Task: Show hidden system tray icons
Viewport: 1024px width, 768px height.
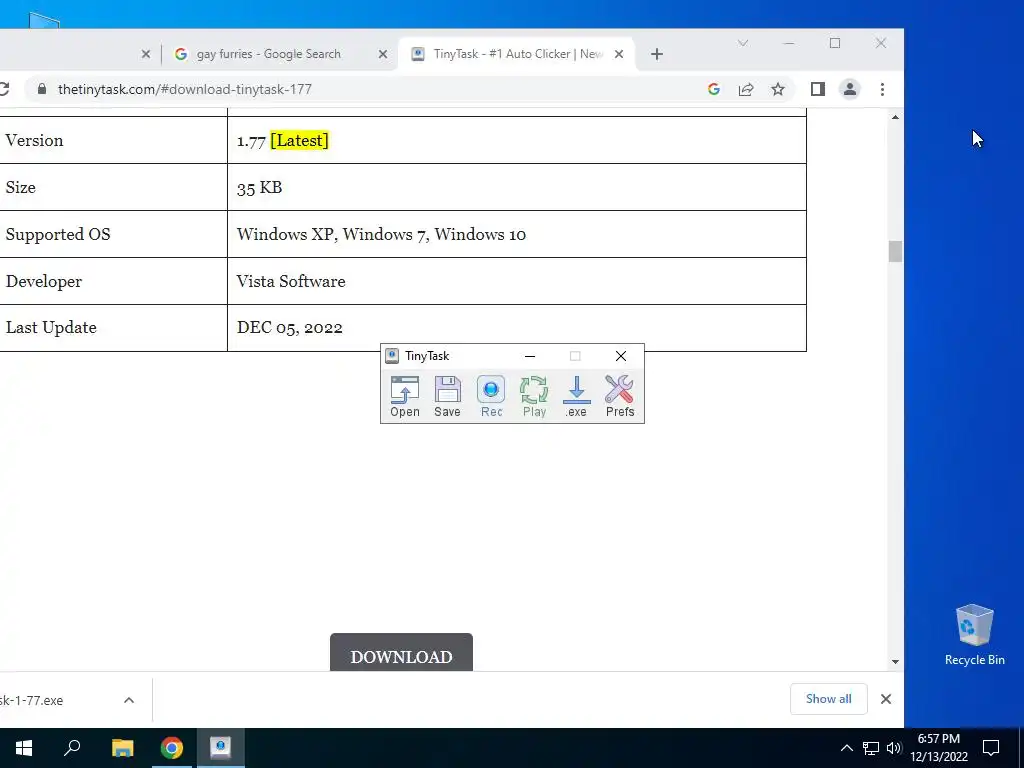Action: pos(846,748)
